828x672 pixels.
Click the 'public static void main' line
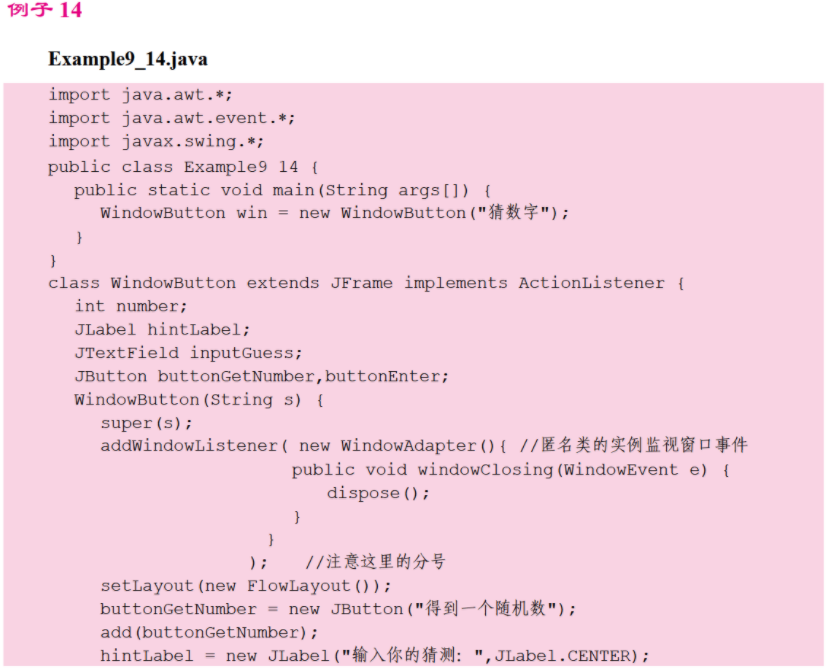click(282, 189)
